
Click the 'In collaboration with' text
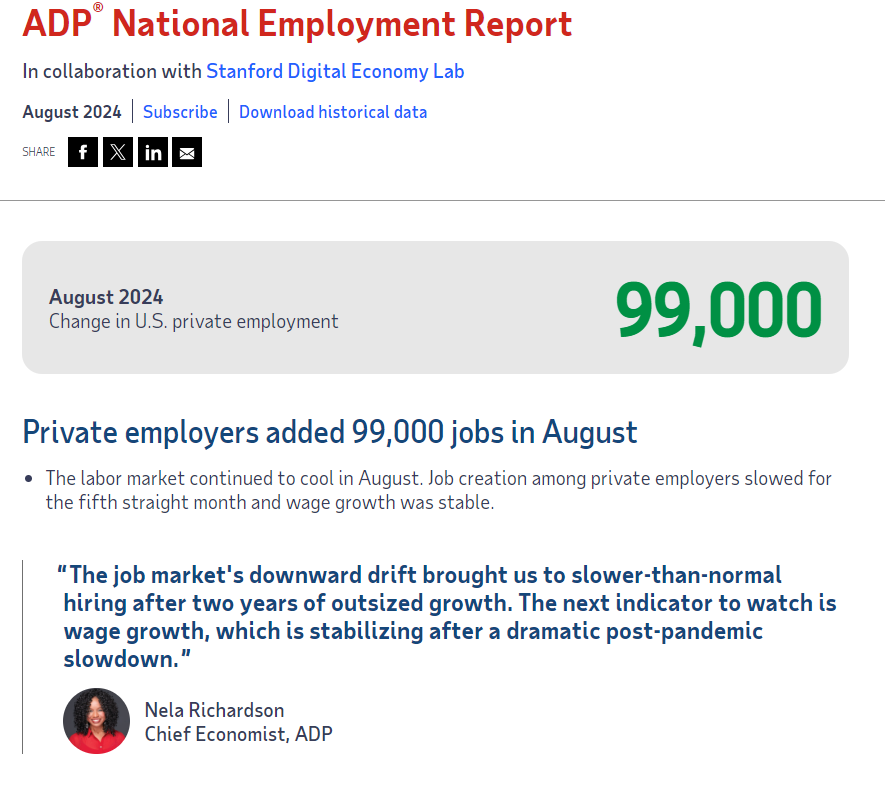coord(112,71)
